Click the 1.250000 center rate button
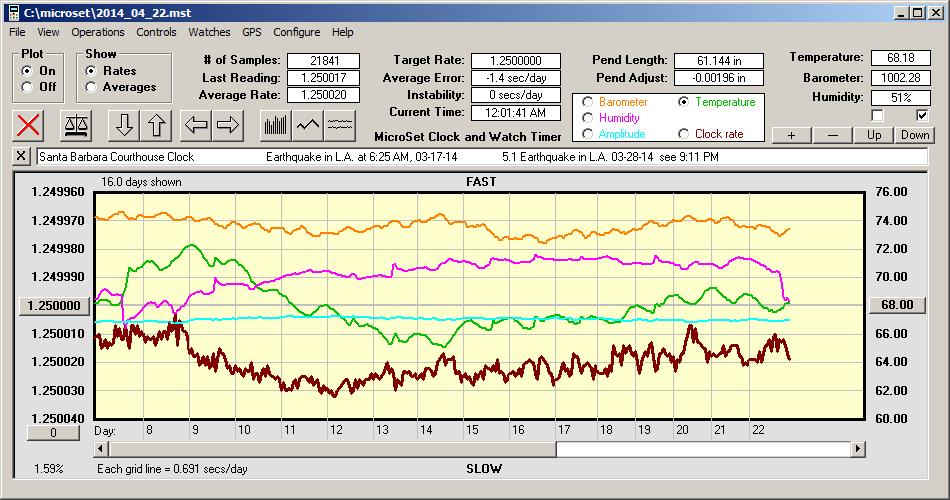 (x=55, y=305)
